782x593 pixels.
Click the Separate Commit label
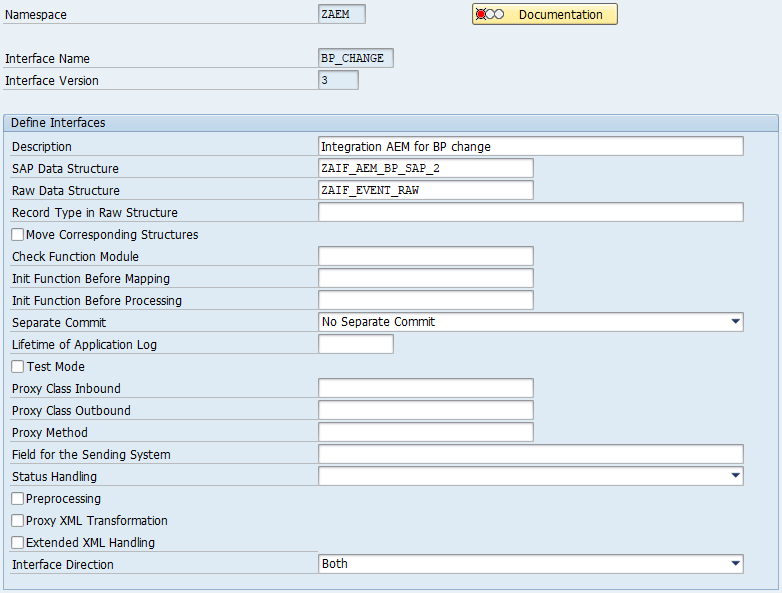pos(59,322)
